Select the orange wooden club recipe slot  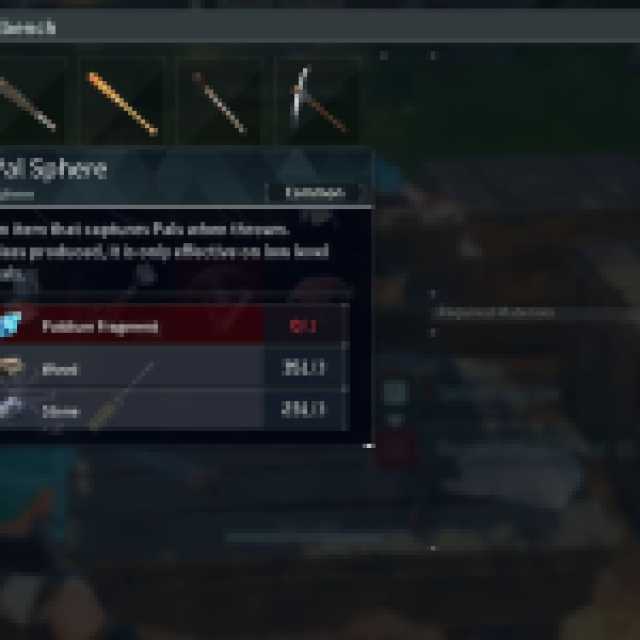click(123, 100)
